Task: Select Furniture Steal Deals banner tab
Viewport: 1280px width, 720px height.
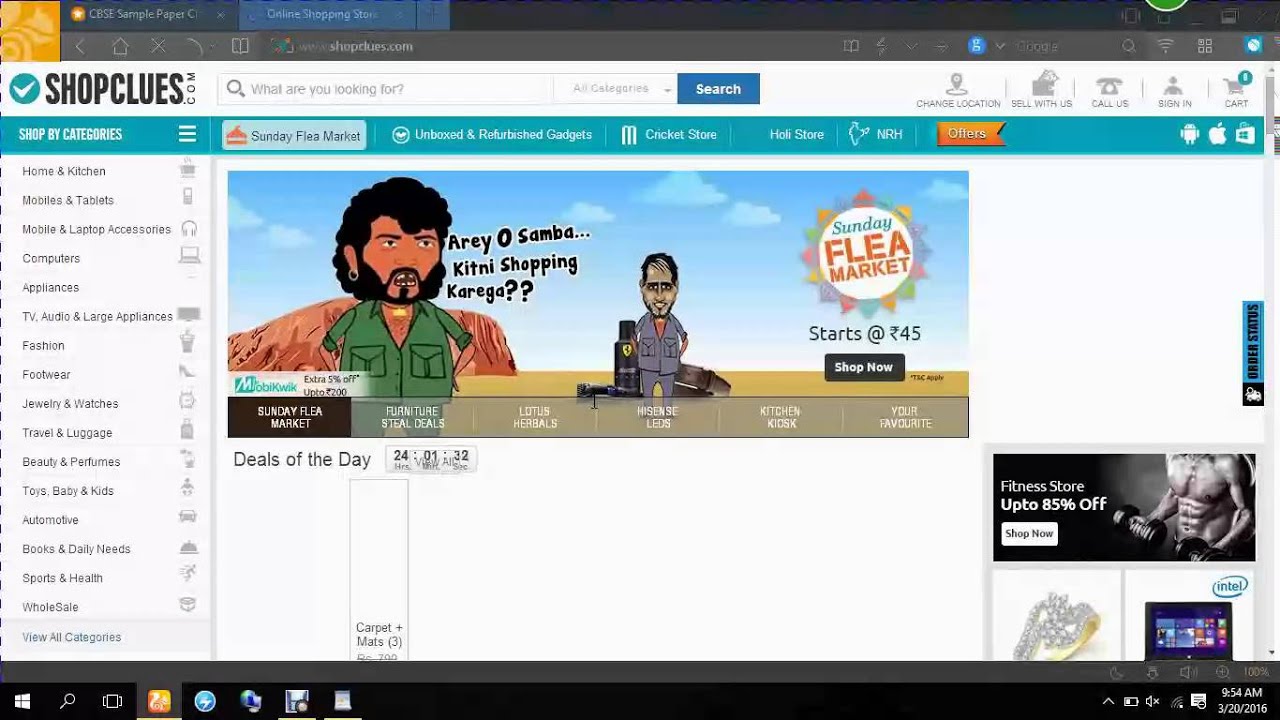Action: point(412,417)
